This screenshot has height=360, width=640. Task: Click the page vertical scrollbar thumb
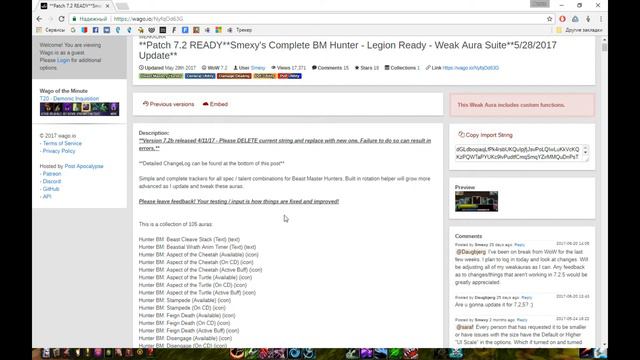click(x=604, y=47)
